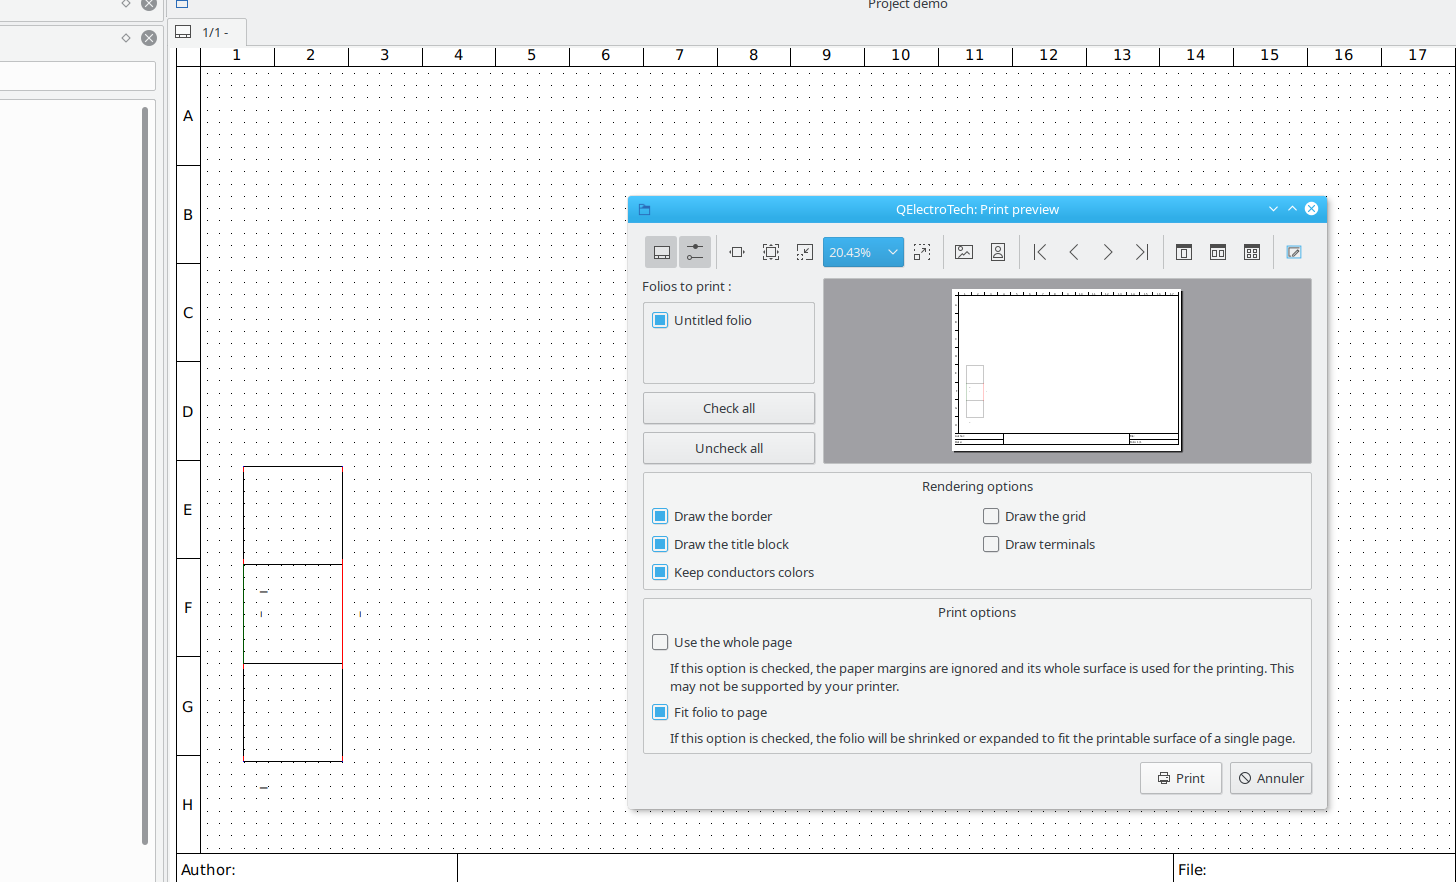
Task: Open the 20.43% zoom dropdown
Action: (863, 252)
